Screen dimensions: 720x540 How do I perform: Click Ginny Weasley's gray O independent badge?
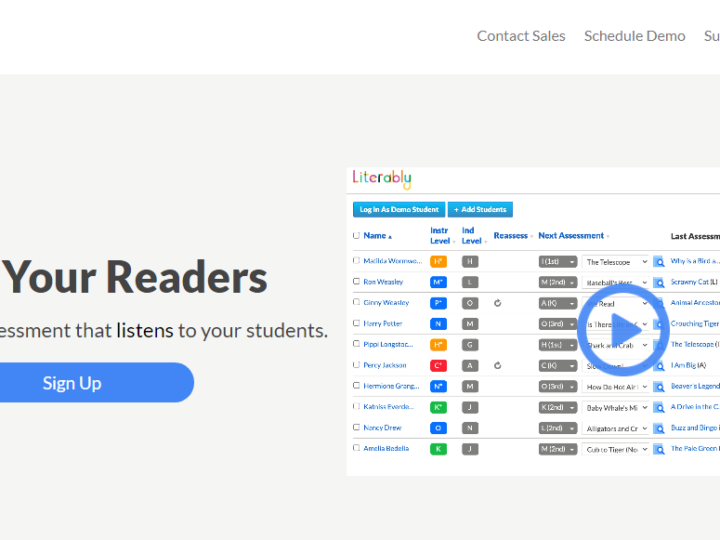coord(470,303)
